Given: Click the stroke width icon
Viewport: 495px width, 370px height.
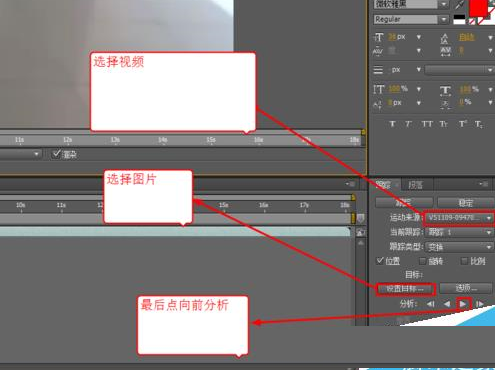Looking at the screenshot, I should pyautogui.click(x=378, y=70).
